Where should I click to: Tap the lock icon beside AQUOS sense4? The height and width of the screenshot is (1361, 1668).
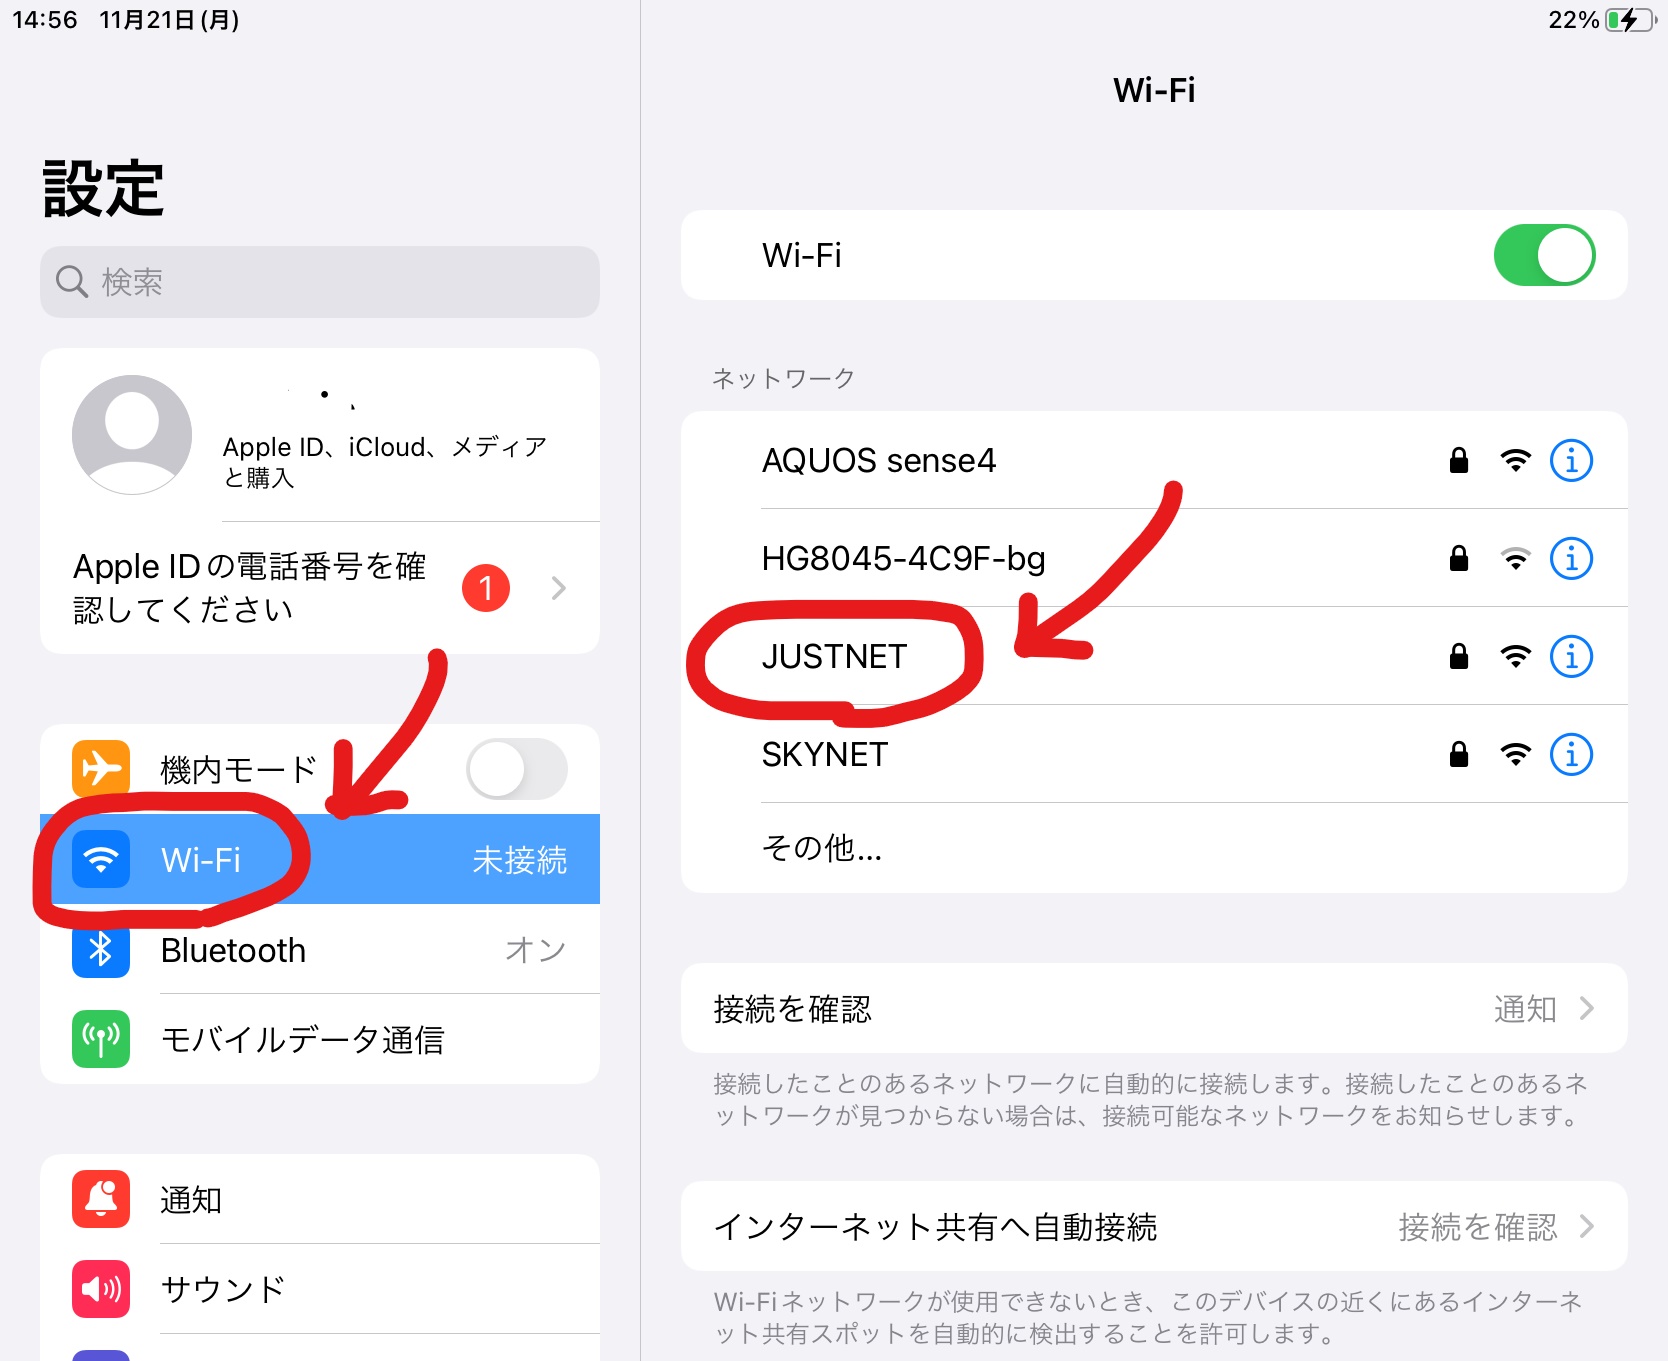tap(1459, 460)
